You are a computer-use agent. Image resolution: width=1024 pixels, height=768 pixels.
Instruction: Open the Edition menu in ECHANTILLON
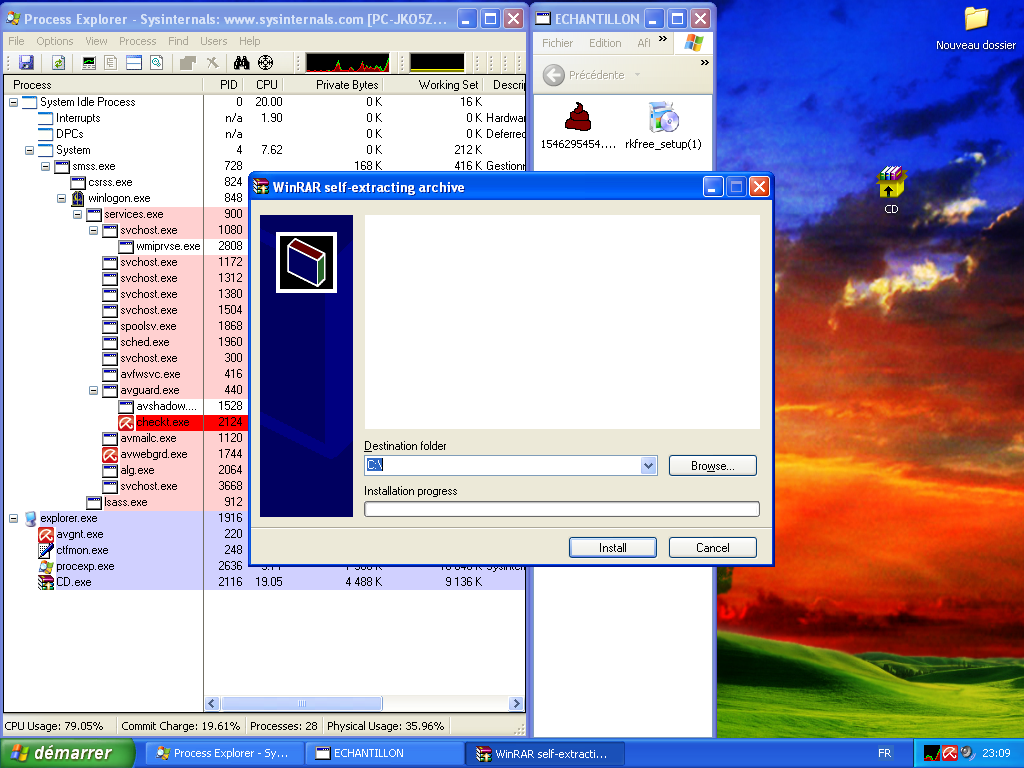click(x=605, y=43)
